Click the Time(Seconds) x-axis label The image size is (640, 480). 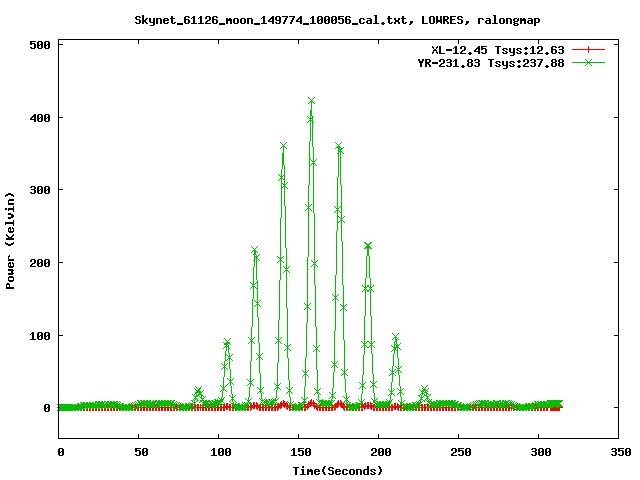pyautogui.click(x=337, y=470)
